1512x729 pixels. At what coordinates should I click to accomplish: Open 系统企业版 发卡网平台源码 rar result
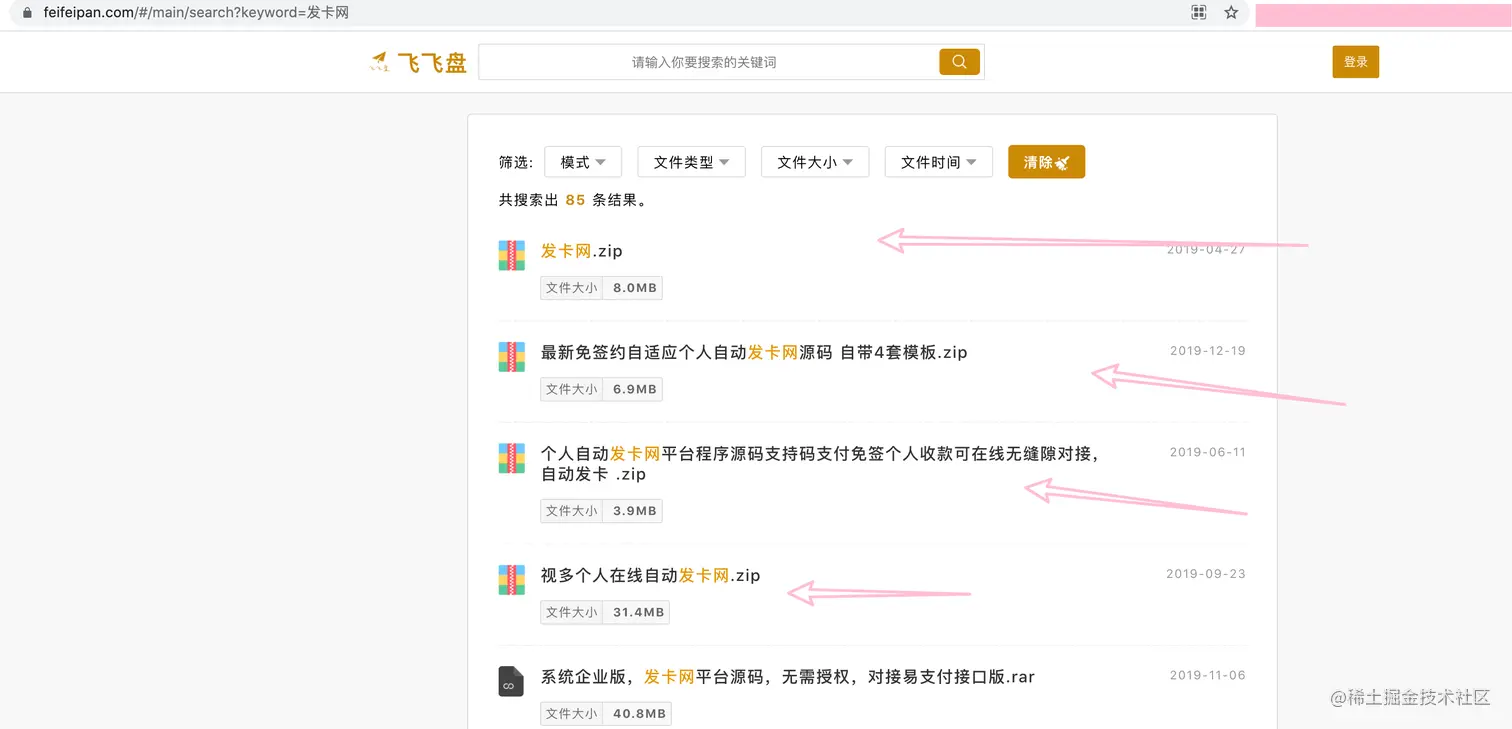pyautogui.click(x=788, y=677)
